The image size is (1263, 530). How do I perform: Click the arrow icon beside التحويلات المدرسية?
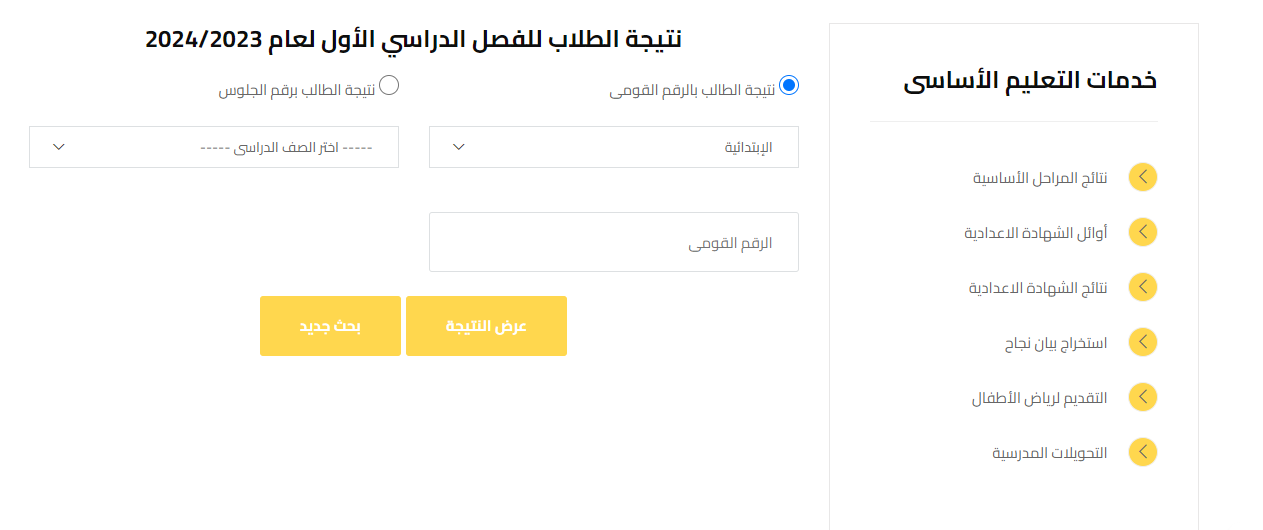pyautogui.click(x=1142, y=453)
